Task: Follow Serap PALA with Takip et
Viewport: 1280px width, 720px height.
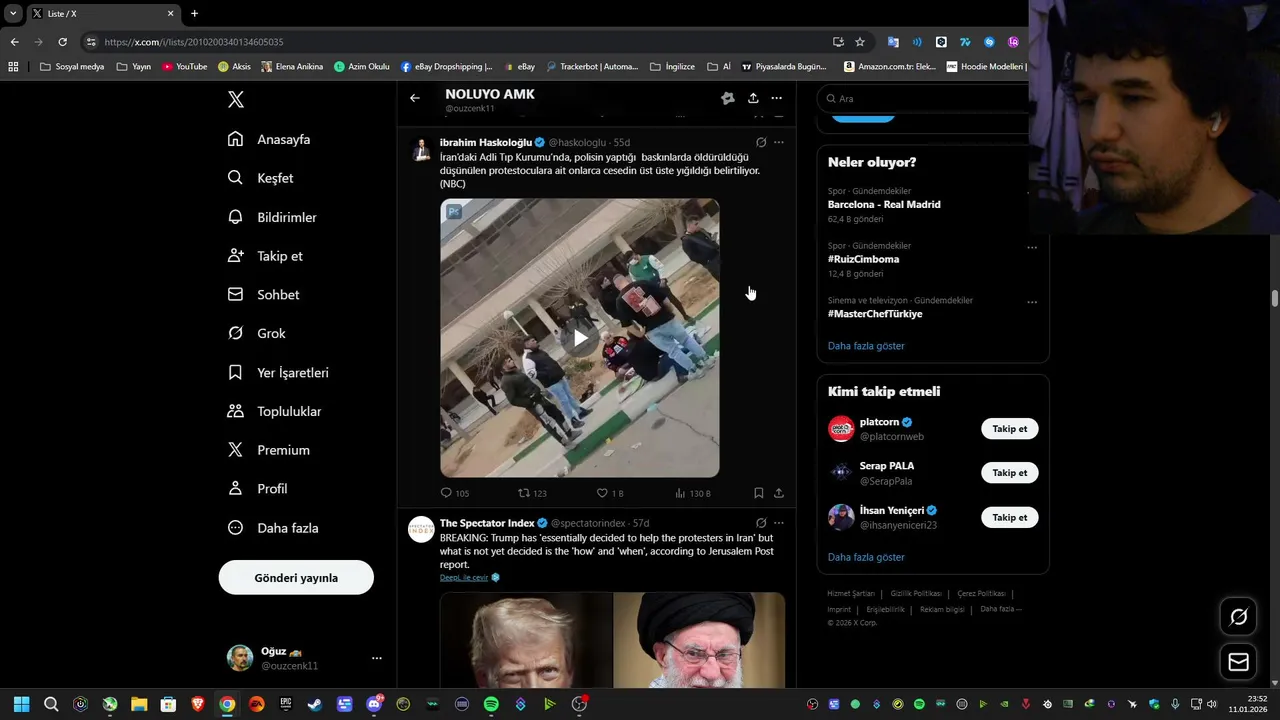Action: point(1010,473)
